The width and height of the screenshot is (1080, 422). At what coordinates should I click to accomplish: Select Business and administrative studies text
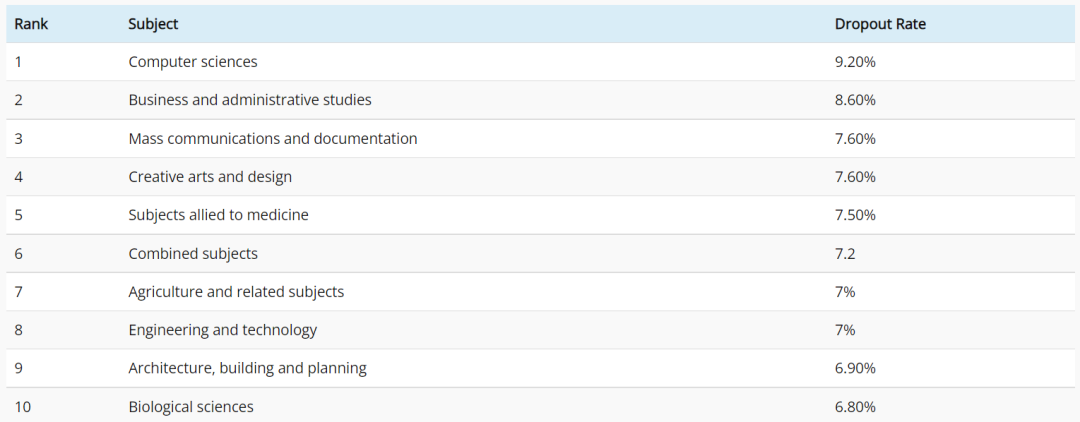pos(250,100)
